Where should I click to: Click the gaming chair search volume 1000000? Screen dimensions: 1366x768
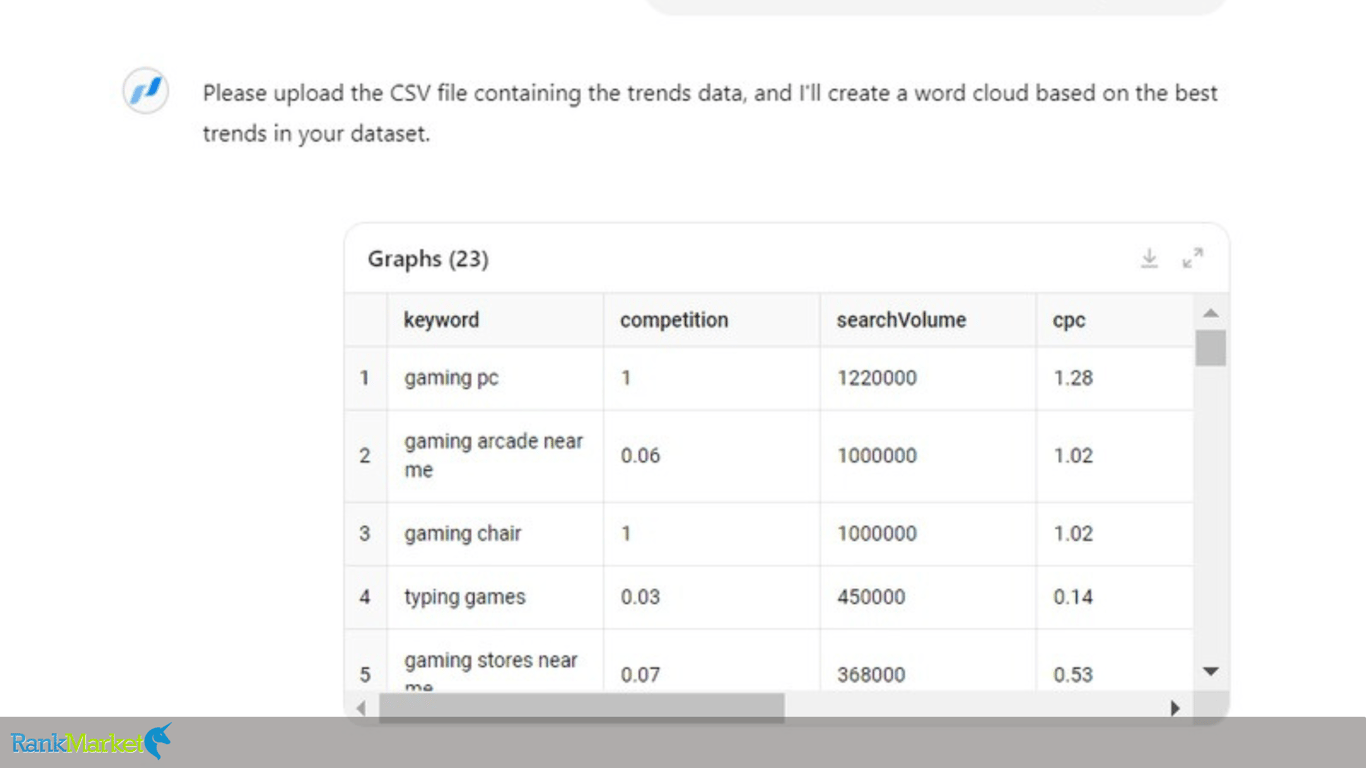coord(928,534)
